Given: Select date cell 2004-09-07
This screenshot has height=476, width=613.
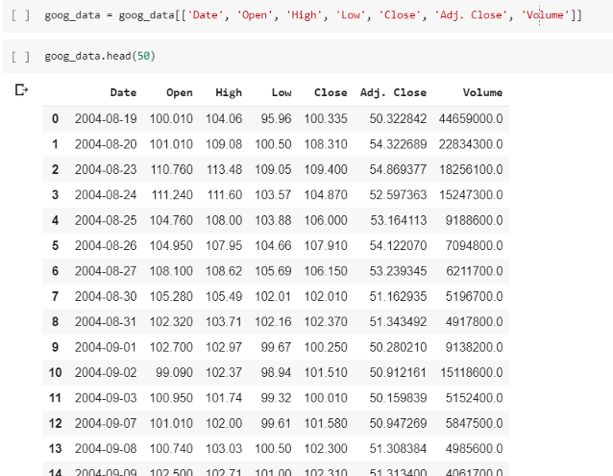Looking at the screenshot, I should pyautogui.click(x=106, y=423).
